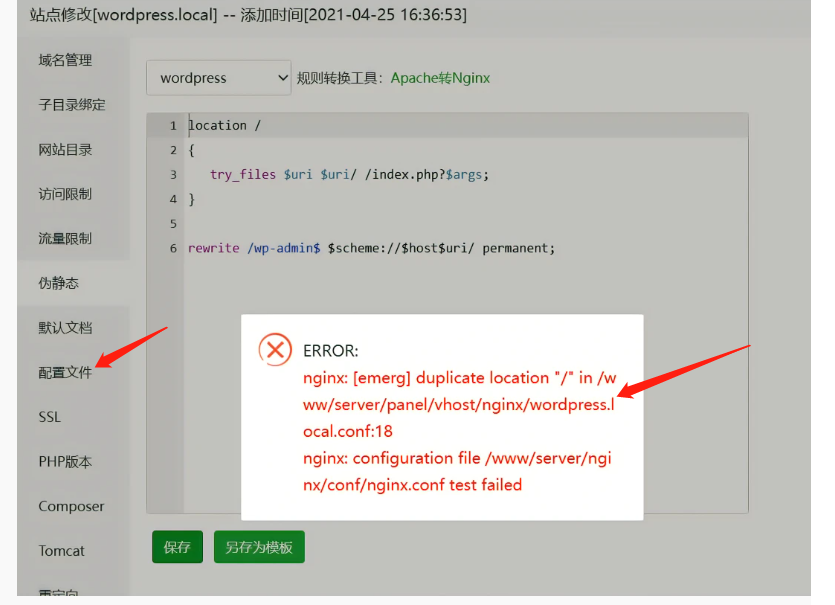Open the Composer tab
Screen dimensions: 835x605
pyautogui.click(x=71, y=506)
